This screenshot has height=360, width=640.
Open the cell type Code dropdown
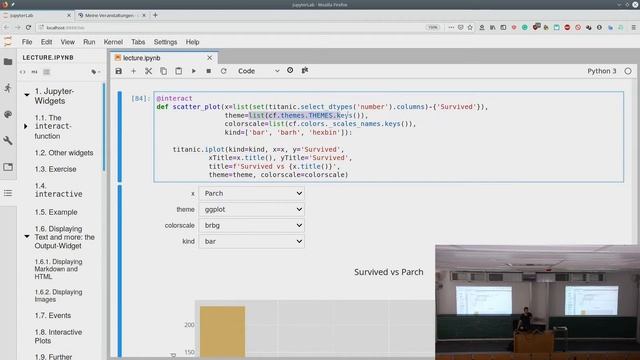[x=258, y=71]
